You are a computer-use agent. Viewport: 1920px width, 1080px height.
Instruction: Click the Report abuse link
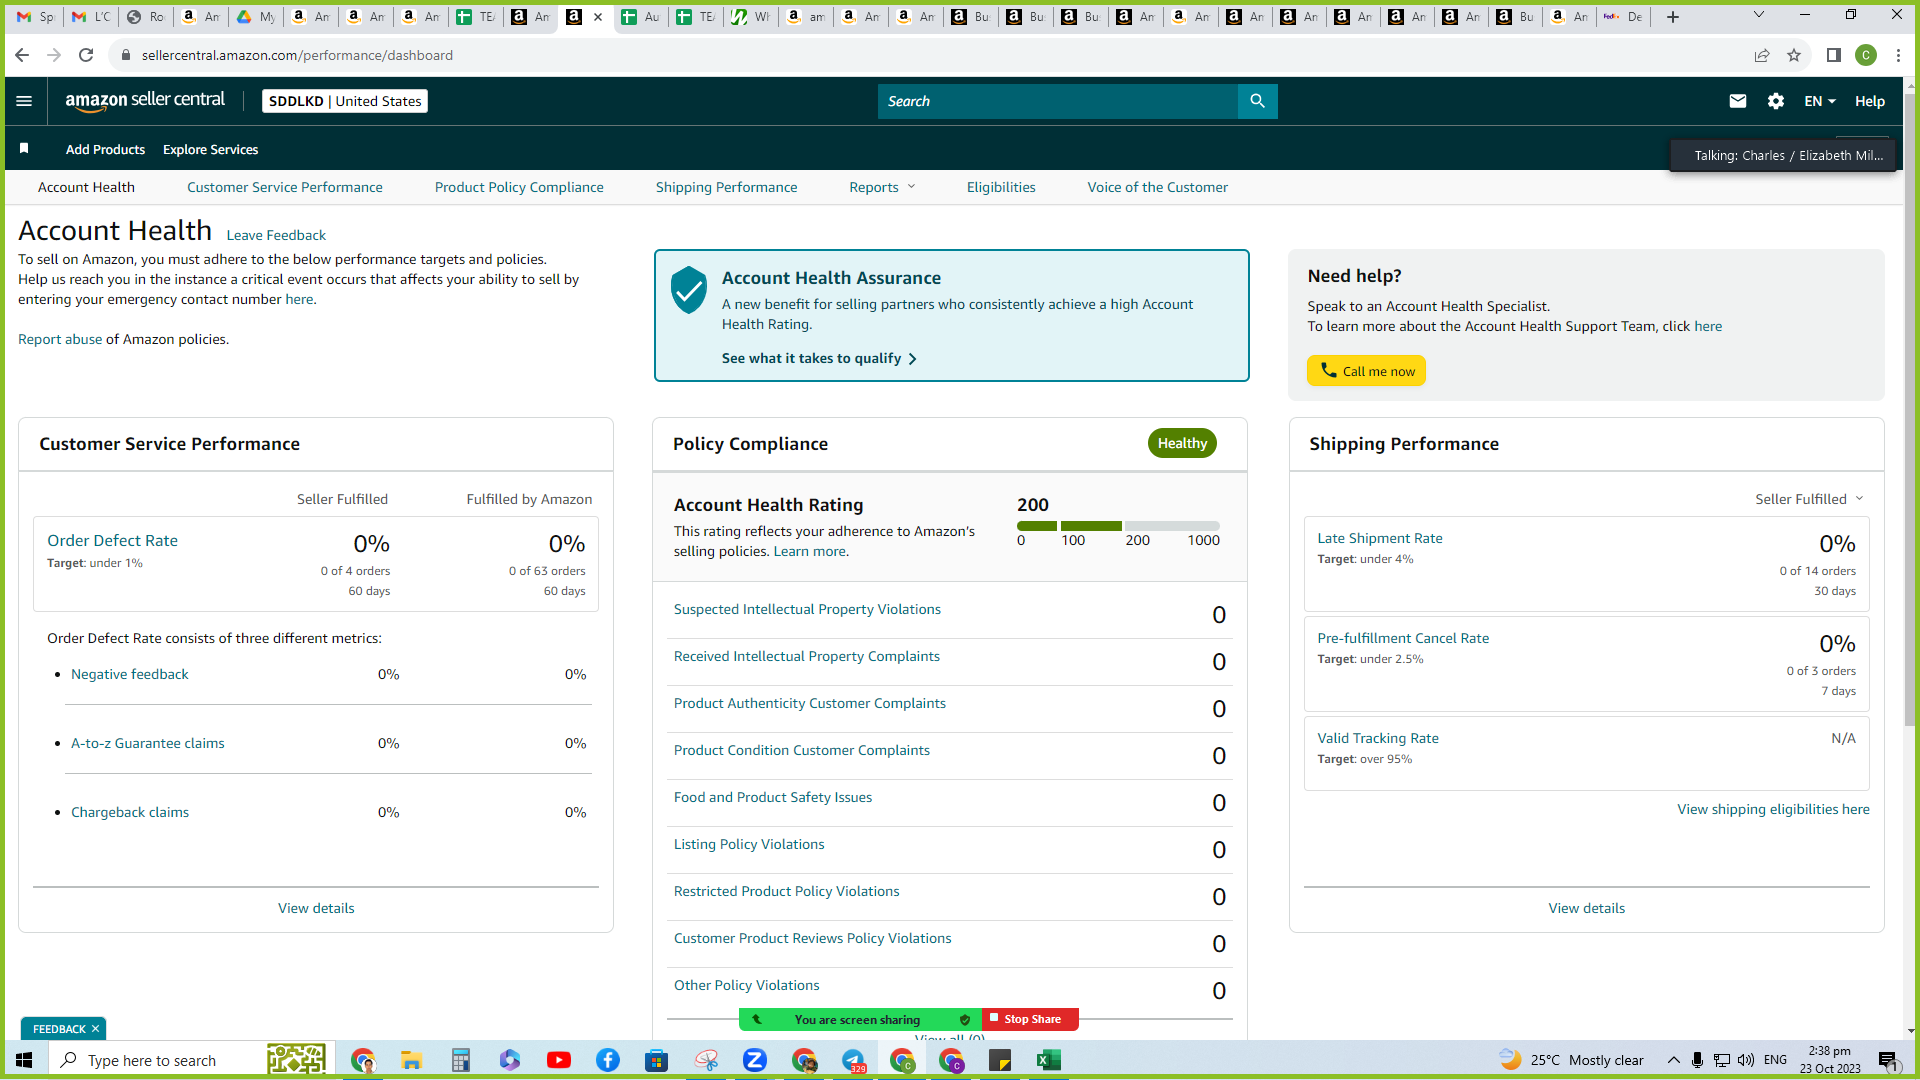(60, 339)
